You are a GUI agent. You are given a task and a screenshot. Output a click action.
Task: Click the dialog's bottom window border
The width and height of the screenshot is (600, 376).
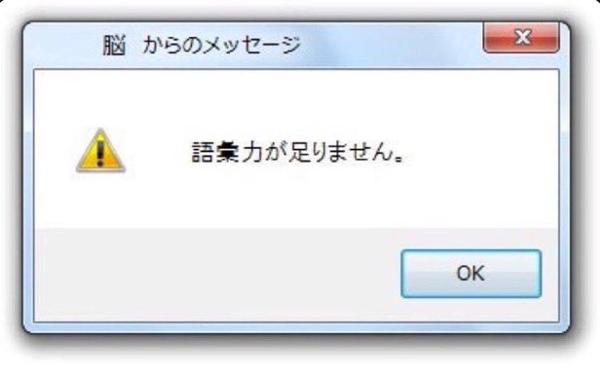pos(297,327)
